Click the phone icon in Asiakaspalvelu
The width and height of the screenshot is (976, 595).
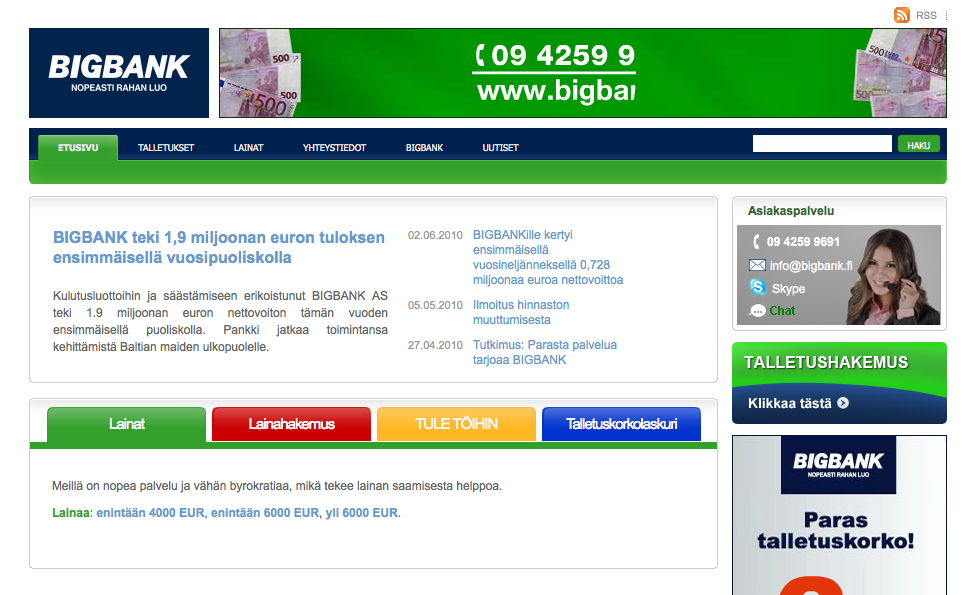coord(756,241)
